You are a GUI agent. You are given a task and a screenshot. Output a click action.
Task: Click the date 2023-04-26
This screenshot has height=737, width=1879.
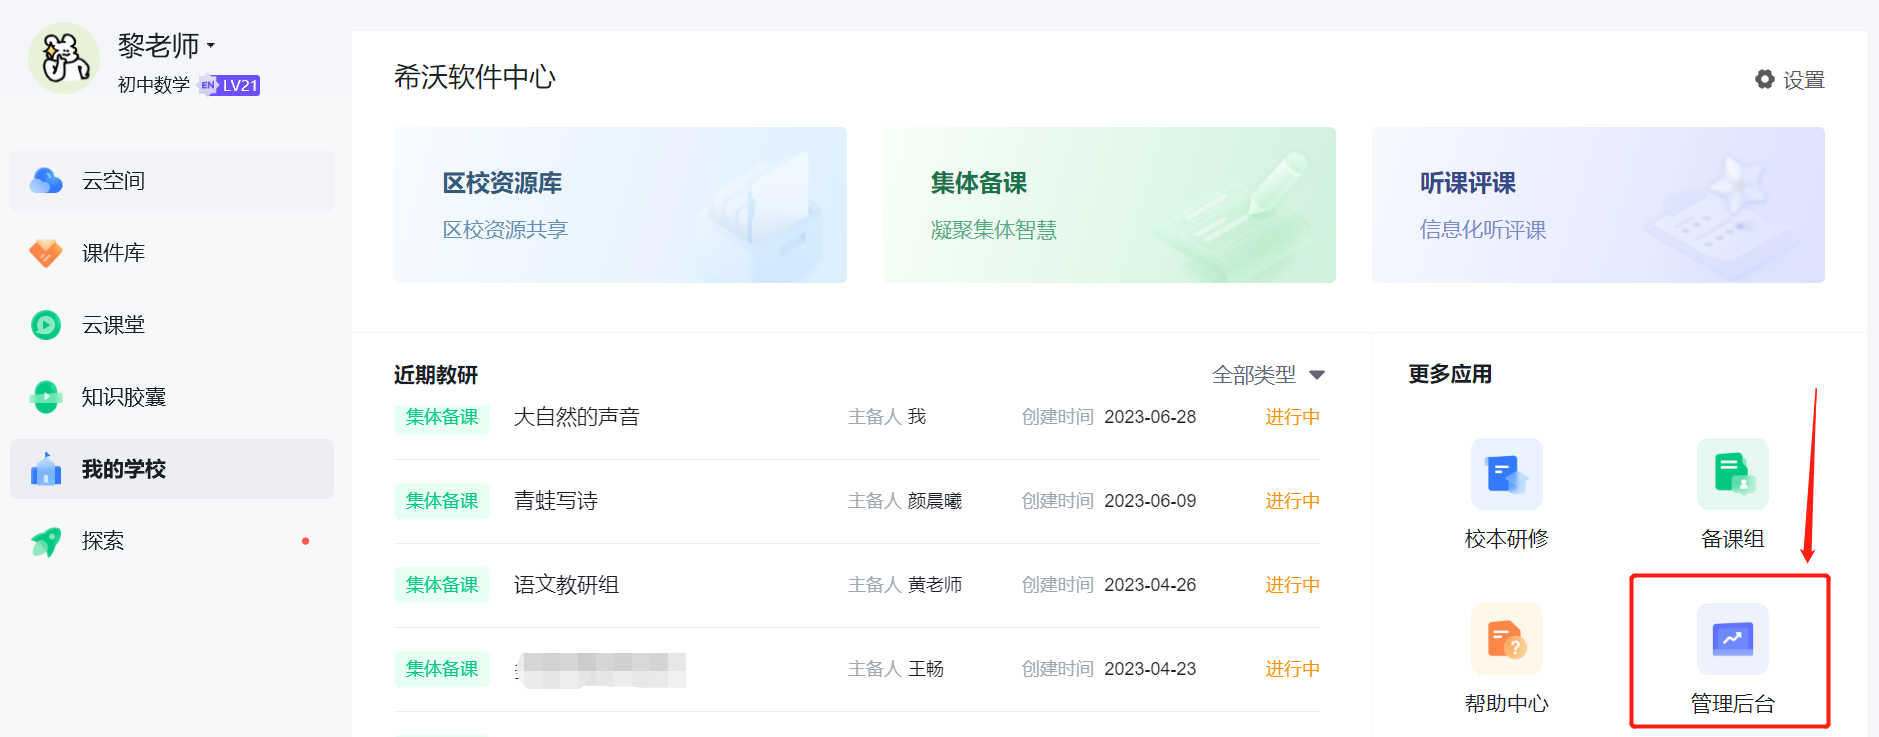pos(1150,585)
